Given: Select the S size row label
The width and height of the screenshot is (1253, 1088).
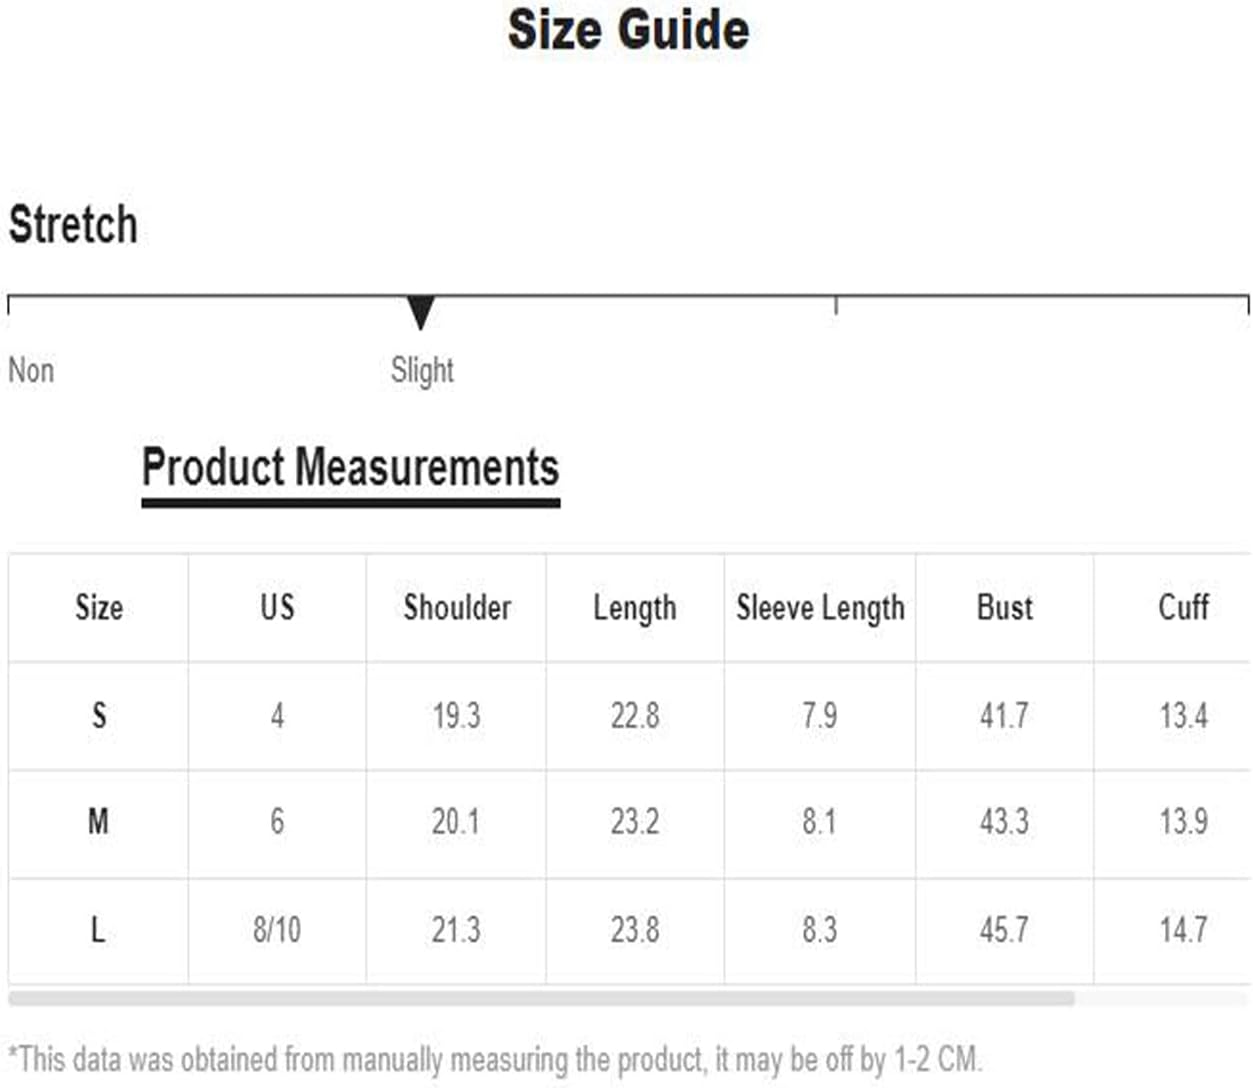Looking at the screenshot, I should [99, 715].
